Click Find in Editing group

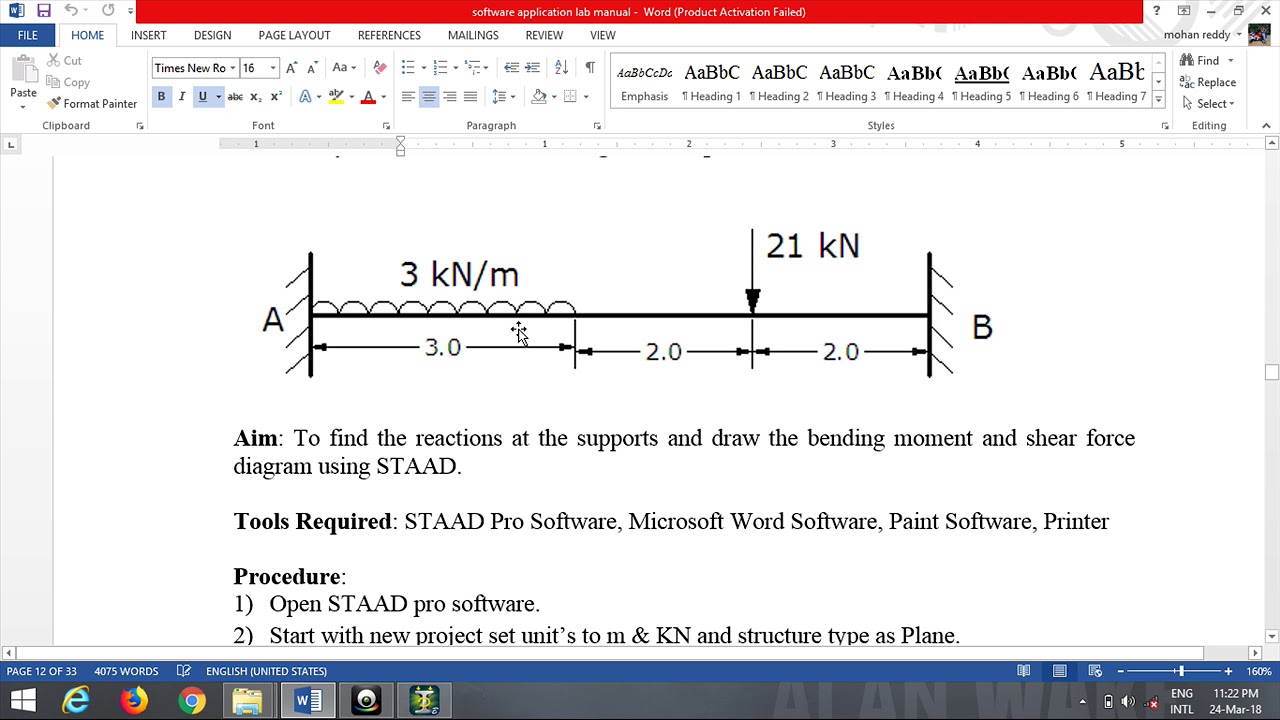1200,60
